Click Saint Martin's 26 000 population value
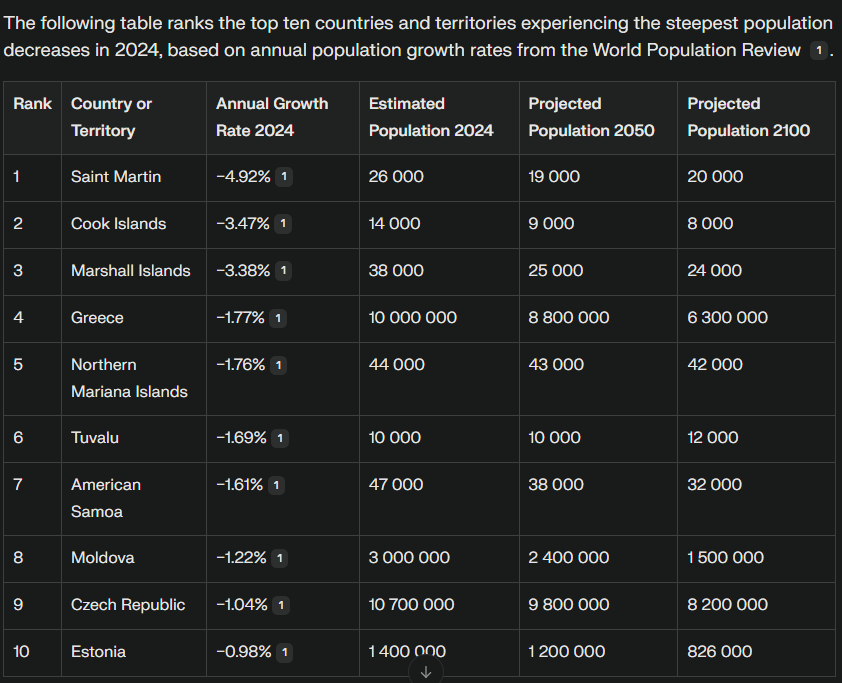This screenshot has height=683, width=842. click(x=396, y=177)
